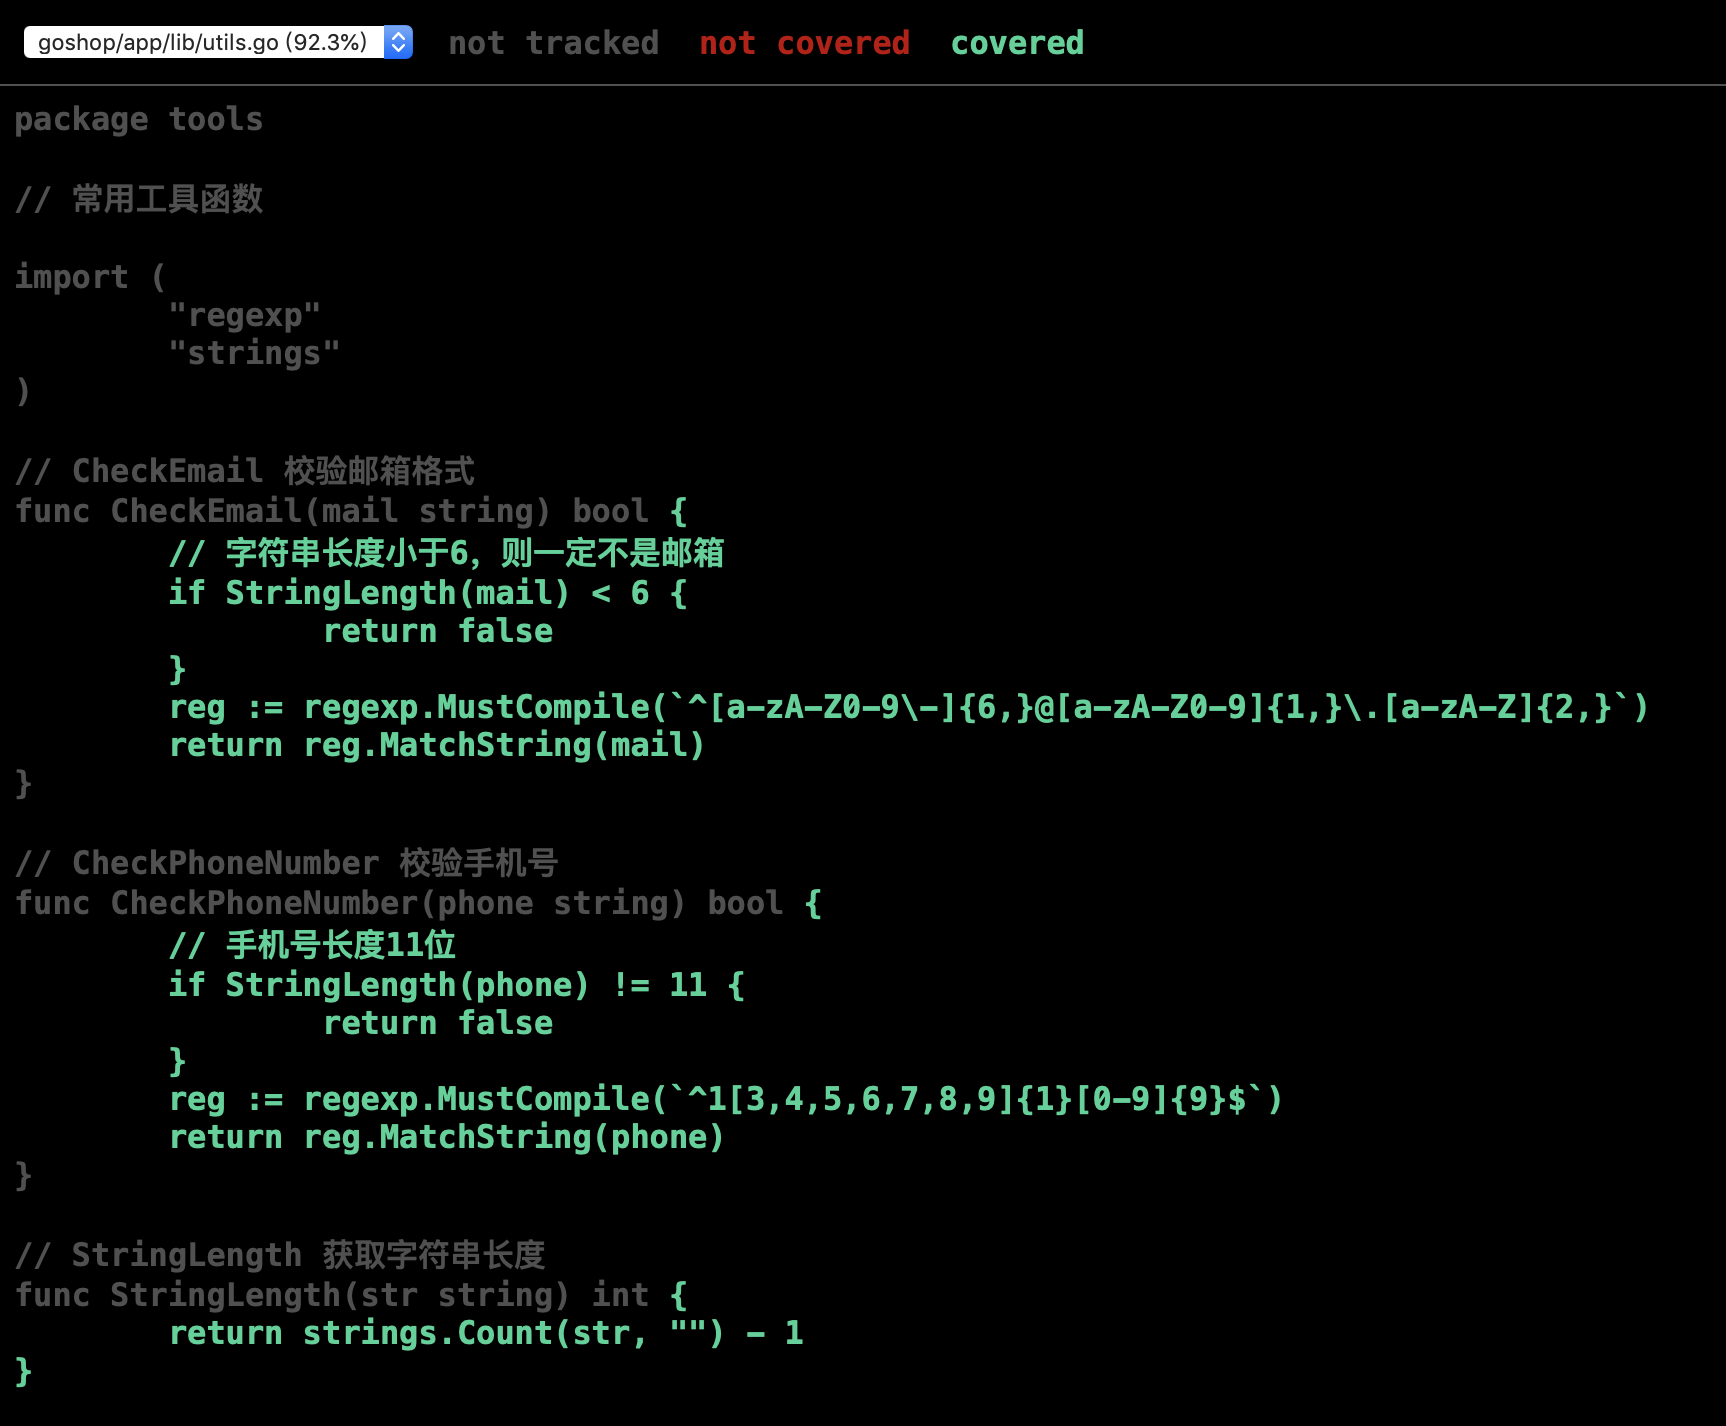Viewport: 1726px width, 1426px height.
Task: Click 'if StringLength(phone) != 11 {' line
Action: [x=457, y=984]
